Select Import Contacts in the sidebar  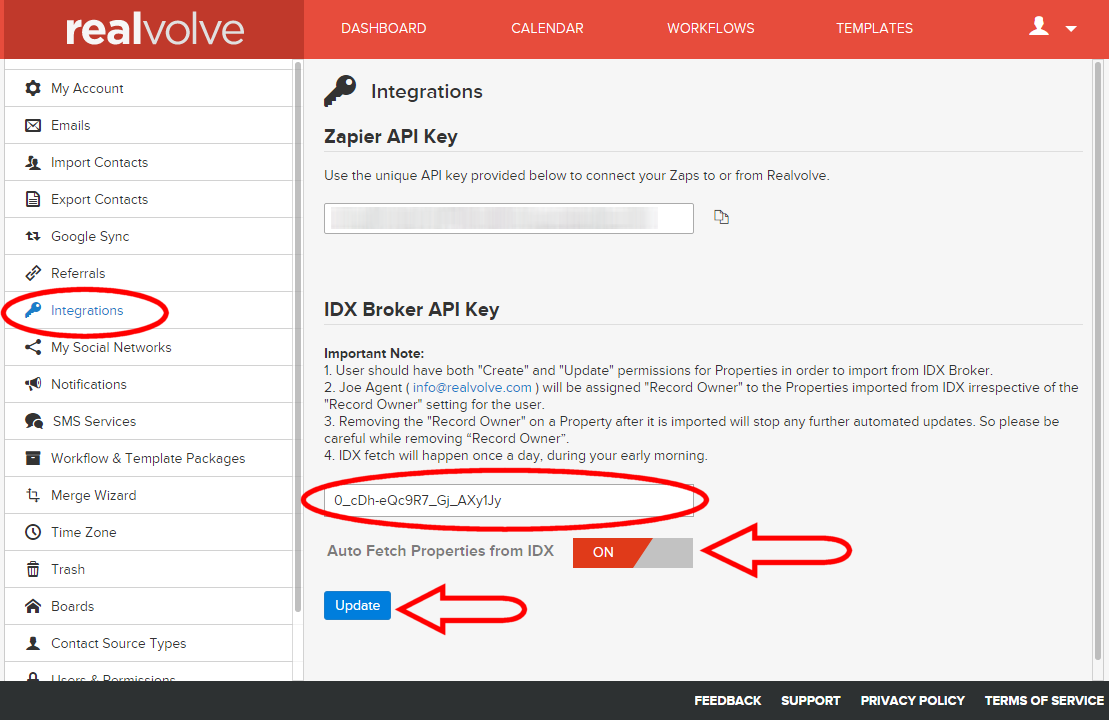point(149,162)
